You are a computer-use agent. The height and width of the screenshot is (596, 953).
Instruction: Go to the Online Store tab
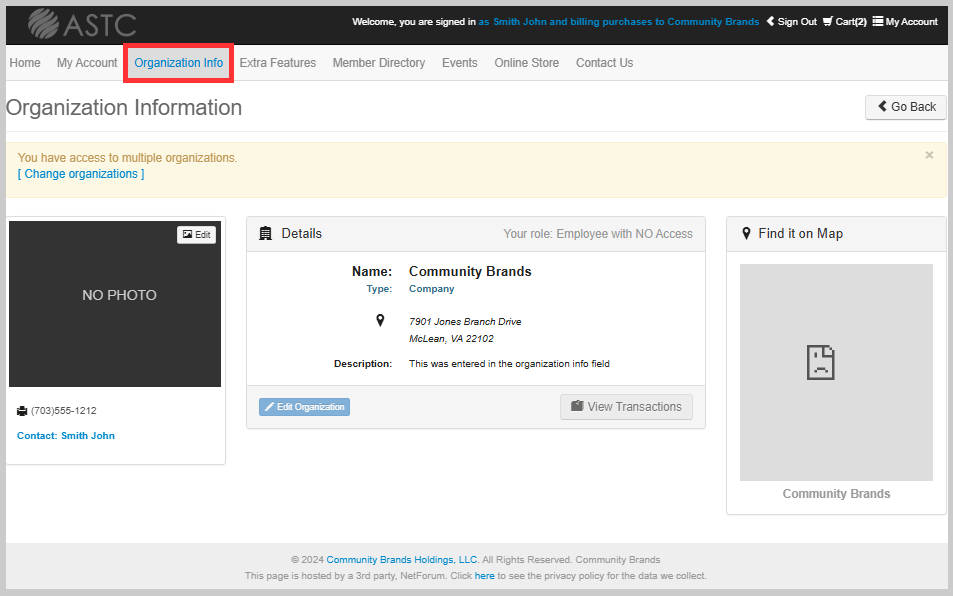[x=526, y=63]
